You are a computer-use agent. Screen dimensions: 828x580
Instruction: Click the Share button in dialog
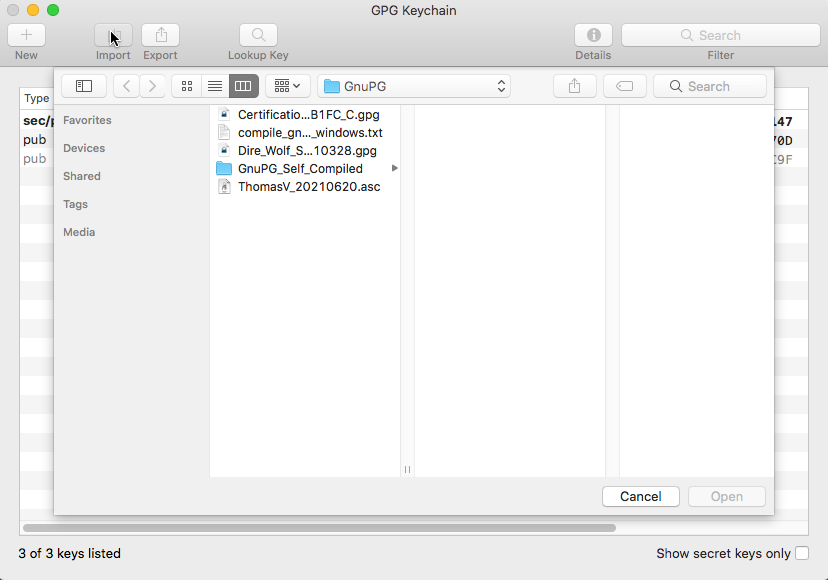click(x=575, y=86)
